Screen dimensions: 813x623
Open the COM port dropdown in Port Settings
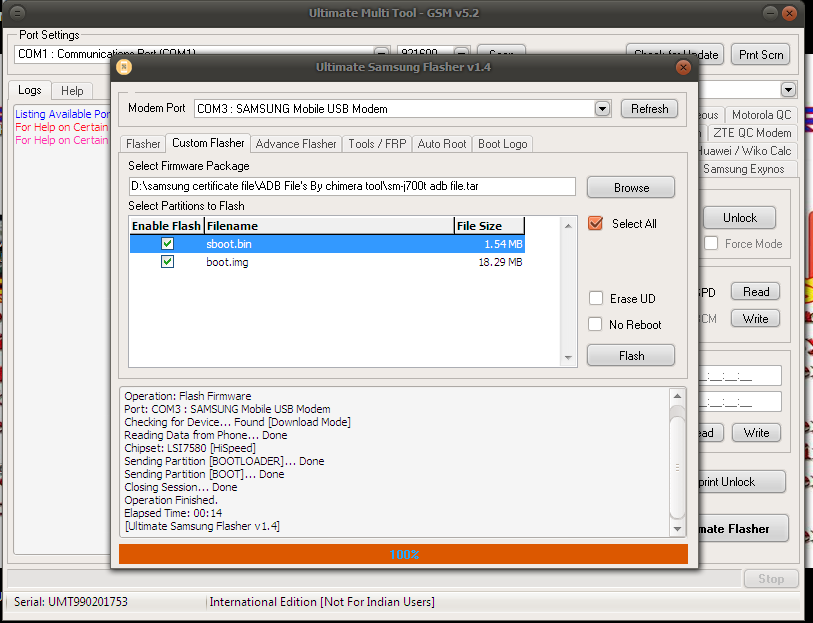click(x=381, y=52)
